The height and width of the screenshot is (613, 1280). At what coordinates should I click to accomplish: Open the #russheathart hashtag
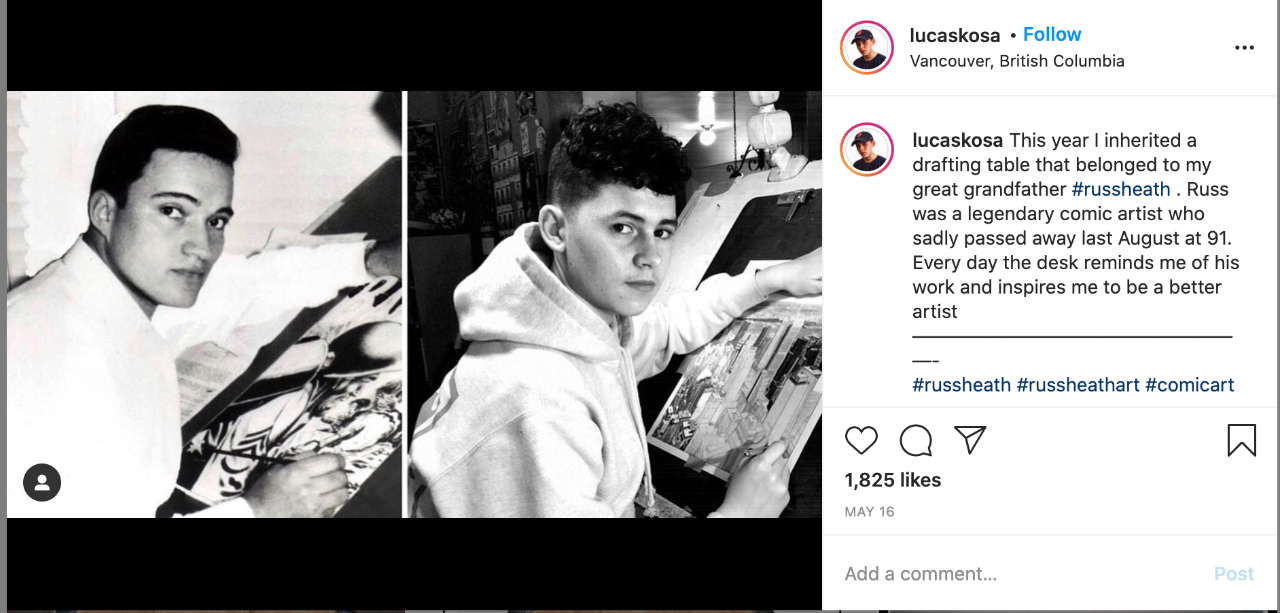pyautogui.click(x=1078, y=385)
